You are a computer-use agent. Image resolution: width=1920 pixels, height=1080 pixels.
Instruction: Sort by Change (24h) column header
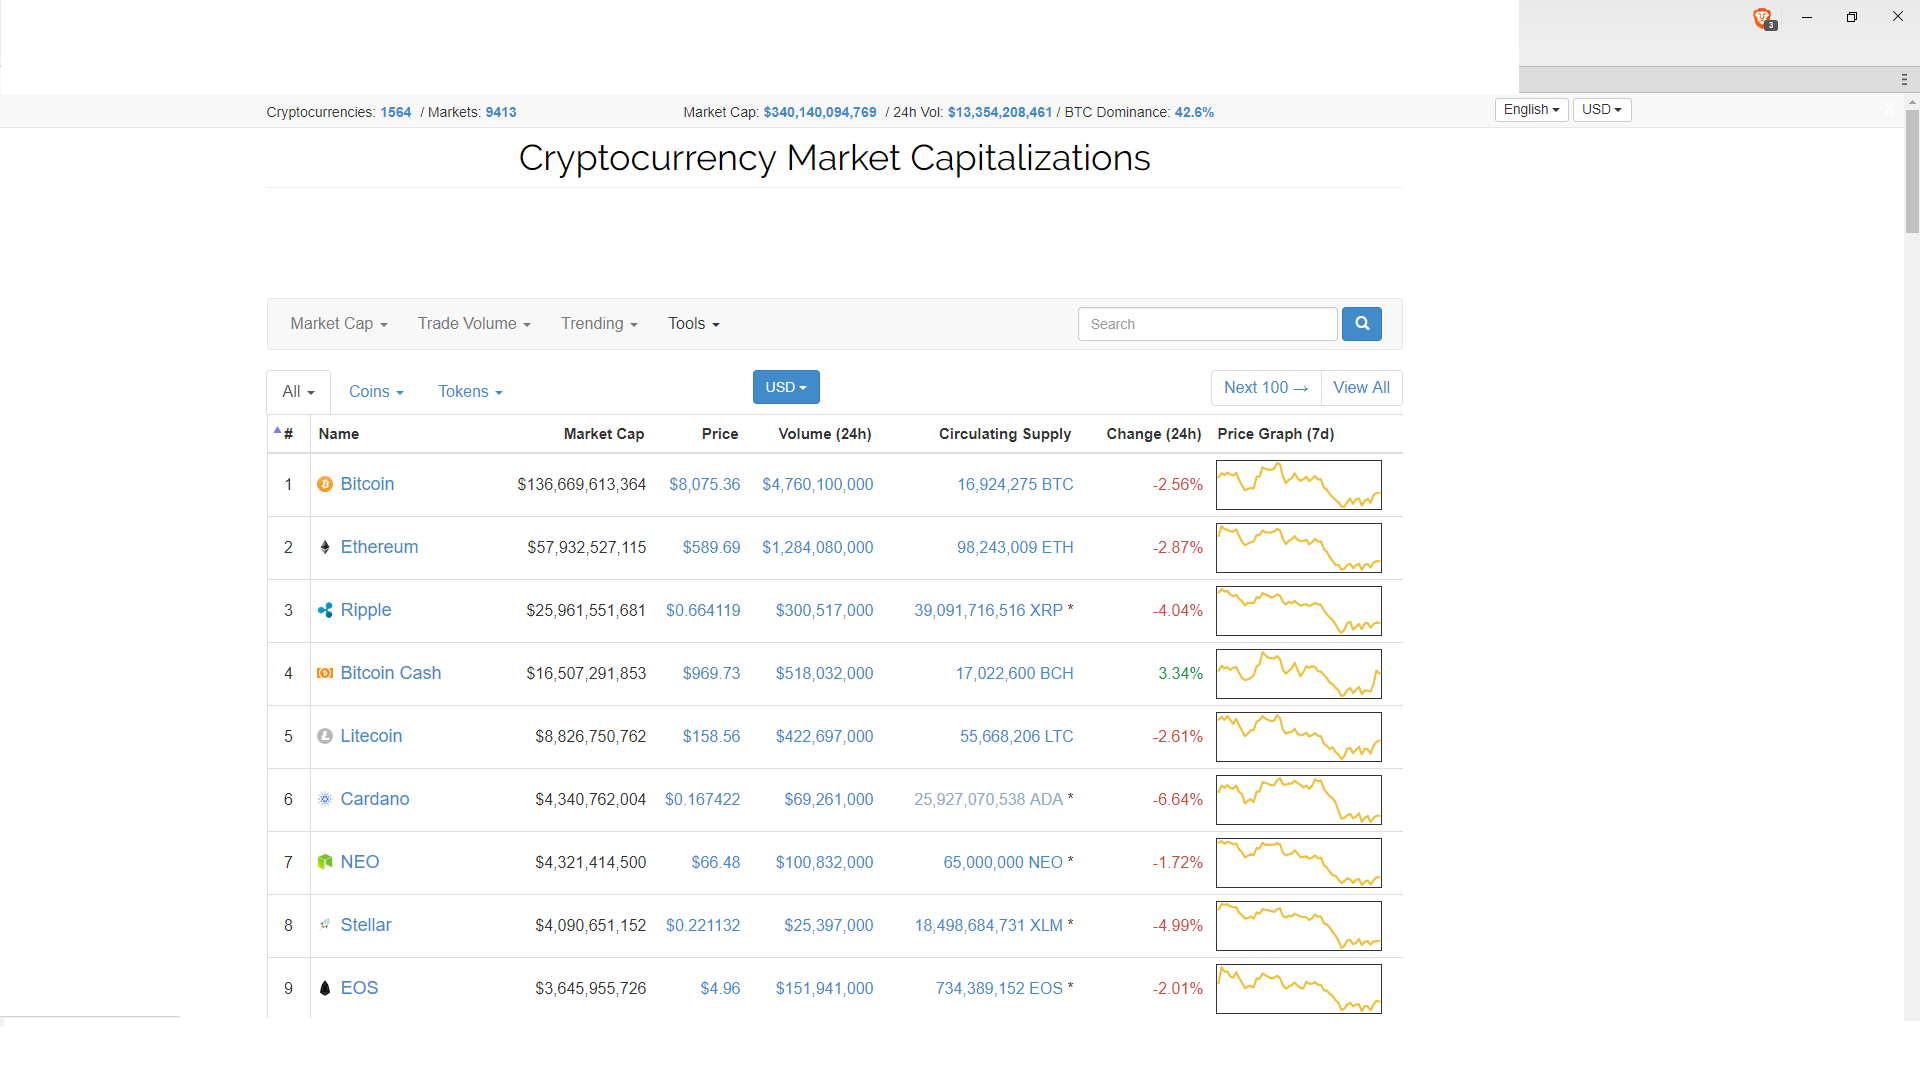click(1154, 434)
